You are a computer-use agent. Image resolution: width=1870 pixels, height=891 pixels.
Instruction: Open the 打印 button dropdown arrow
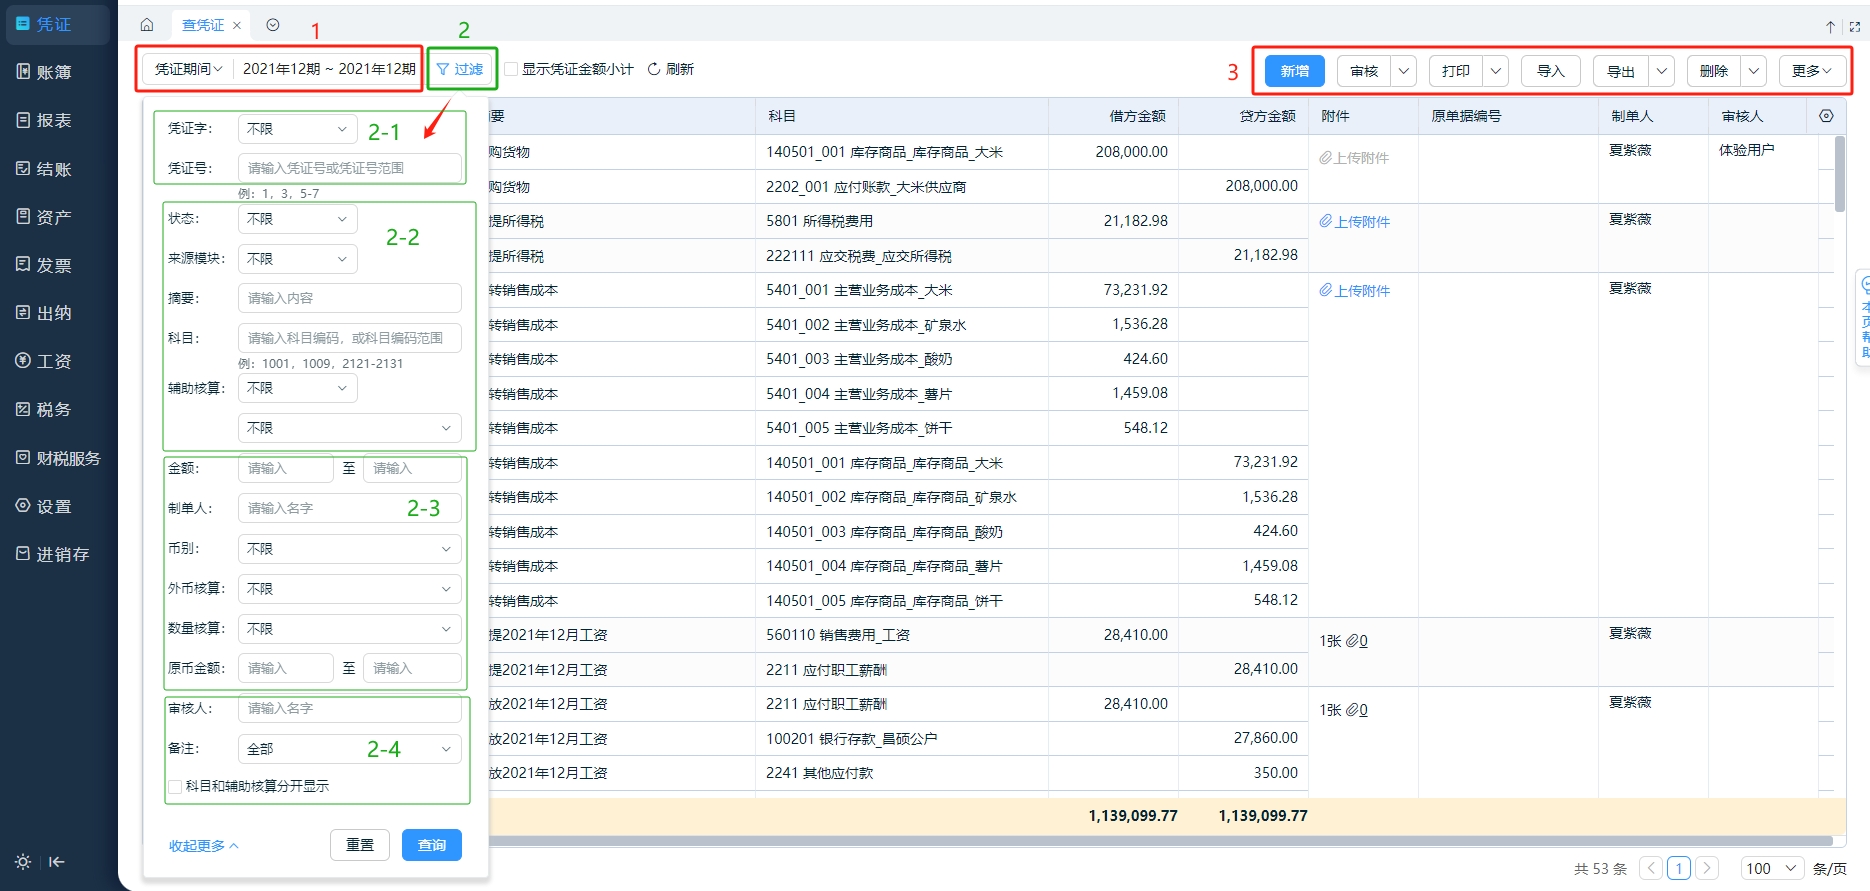1496,71
